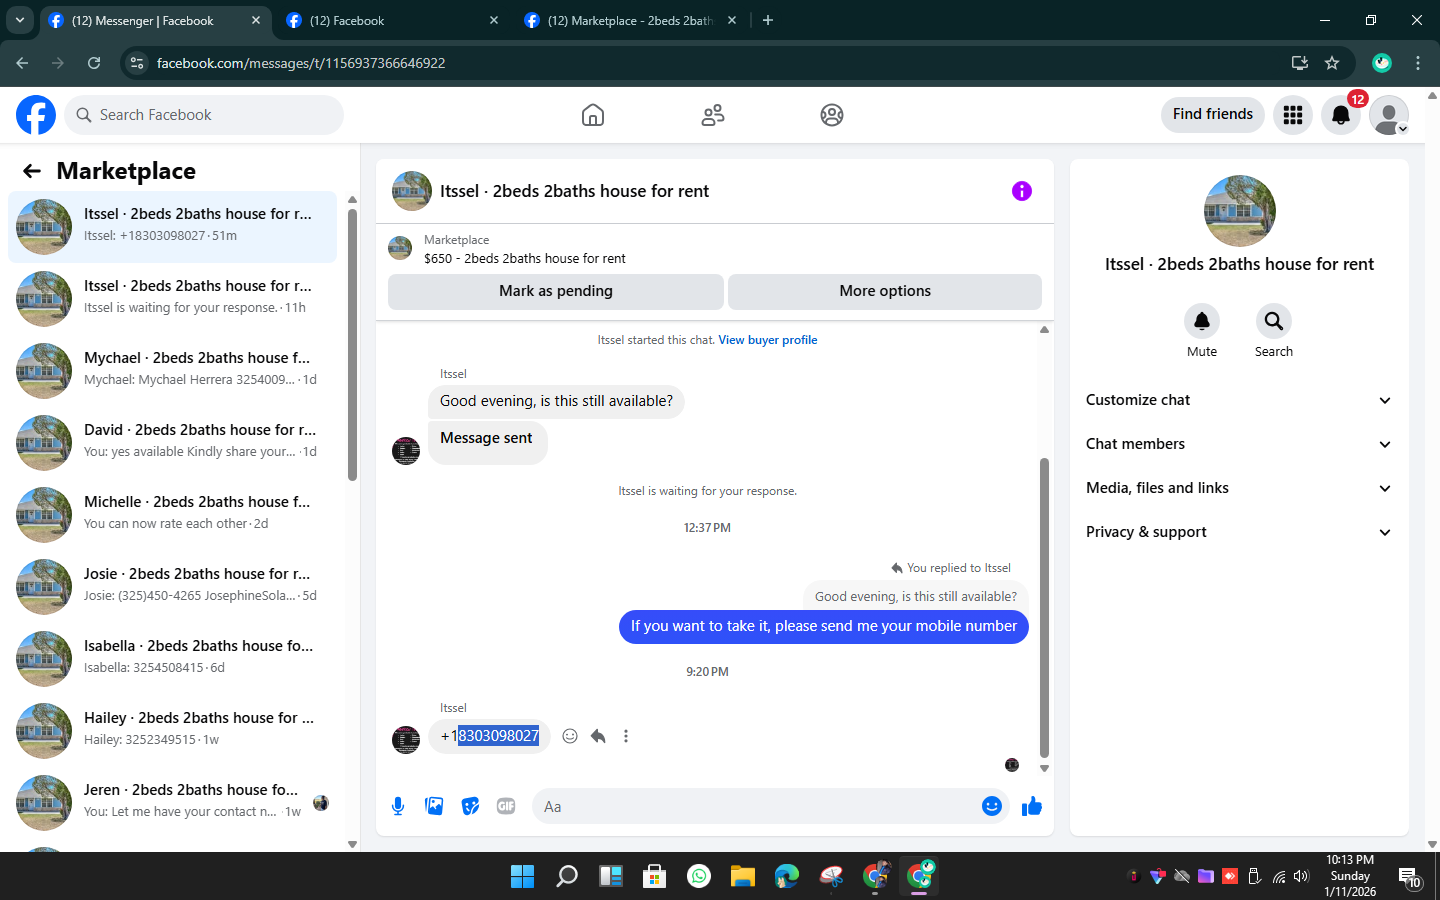Expand the Customize chat section

pyautogui.click(x=1239, y=400)
